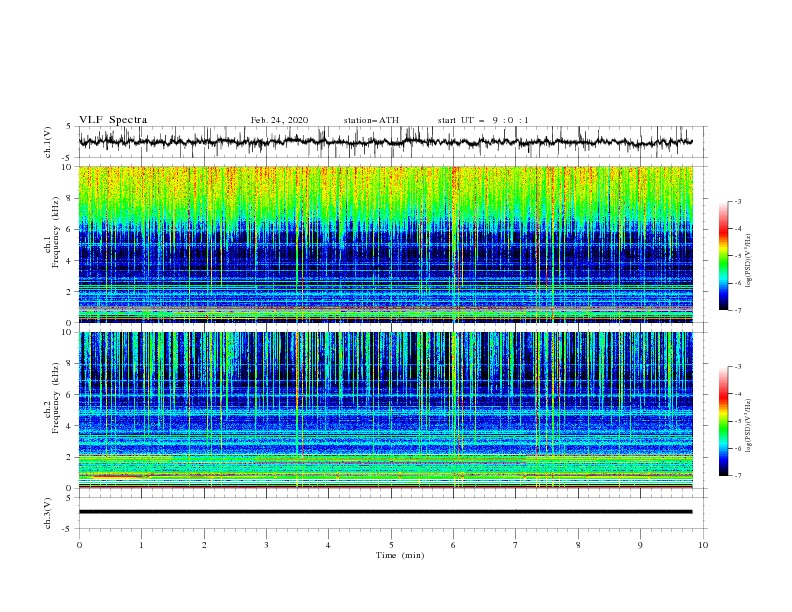Click the "4" kHz tick on ch.2 axis

pyautogui.click(x=70, y=426)
